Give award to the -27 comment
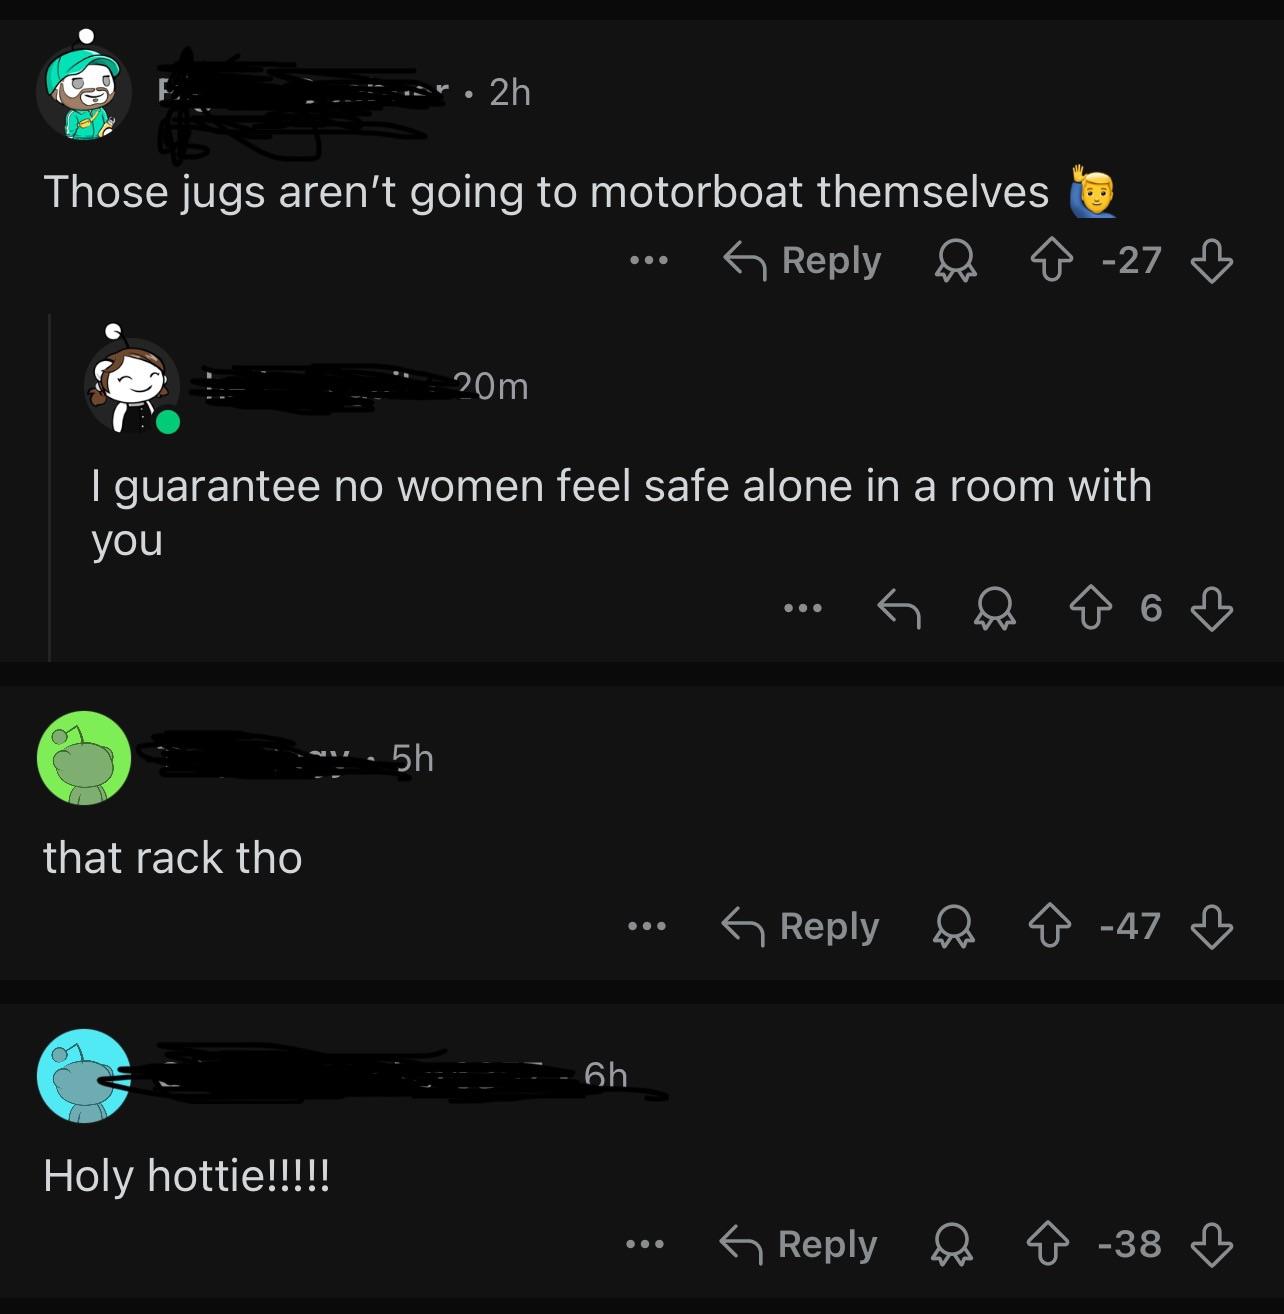This screenshot has height=1314, width=1284. 955,261
